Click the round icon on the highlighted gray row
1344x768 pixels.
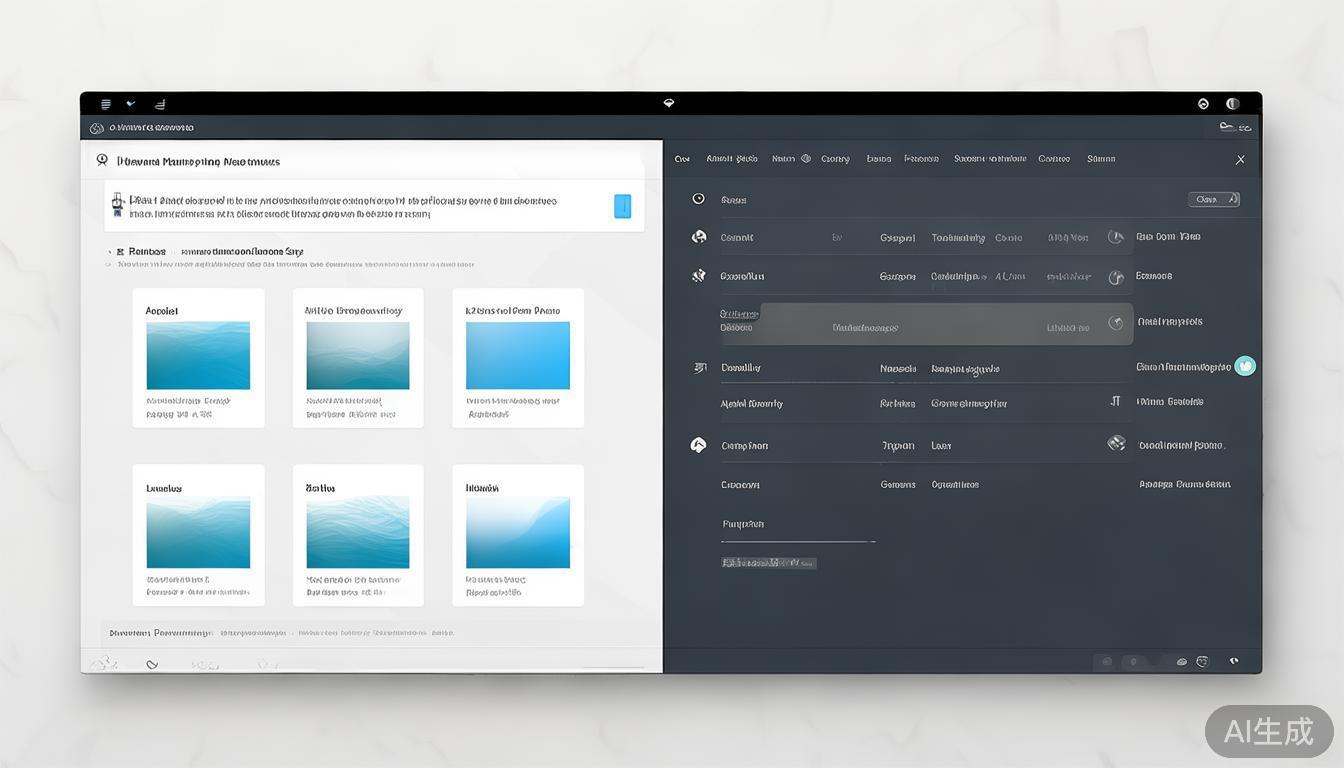(x=1116, y=323)
